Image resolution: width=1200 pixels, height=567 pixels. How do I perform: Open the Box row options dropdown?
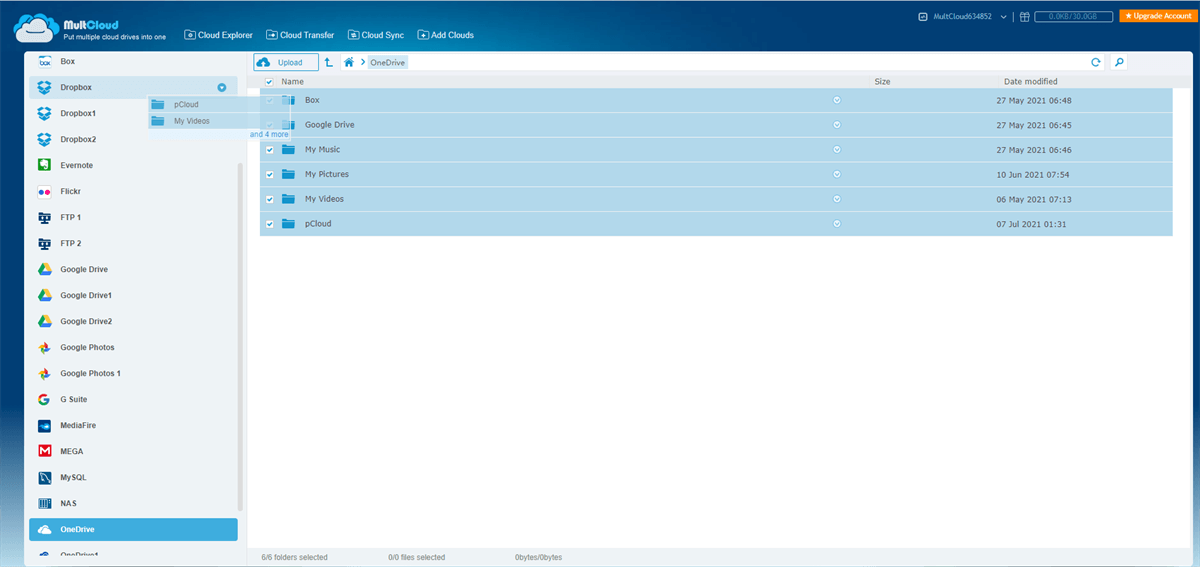tap(837, 100)
